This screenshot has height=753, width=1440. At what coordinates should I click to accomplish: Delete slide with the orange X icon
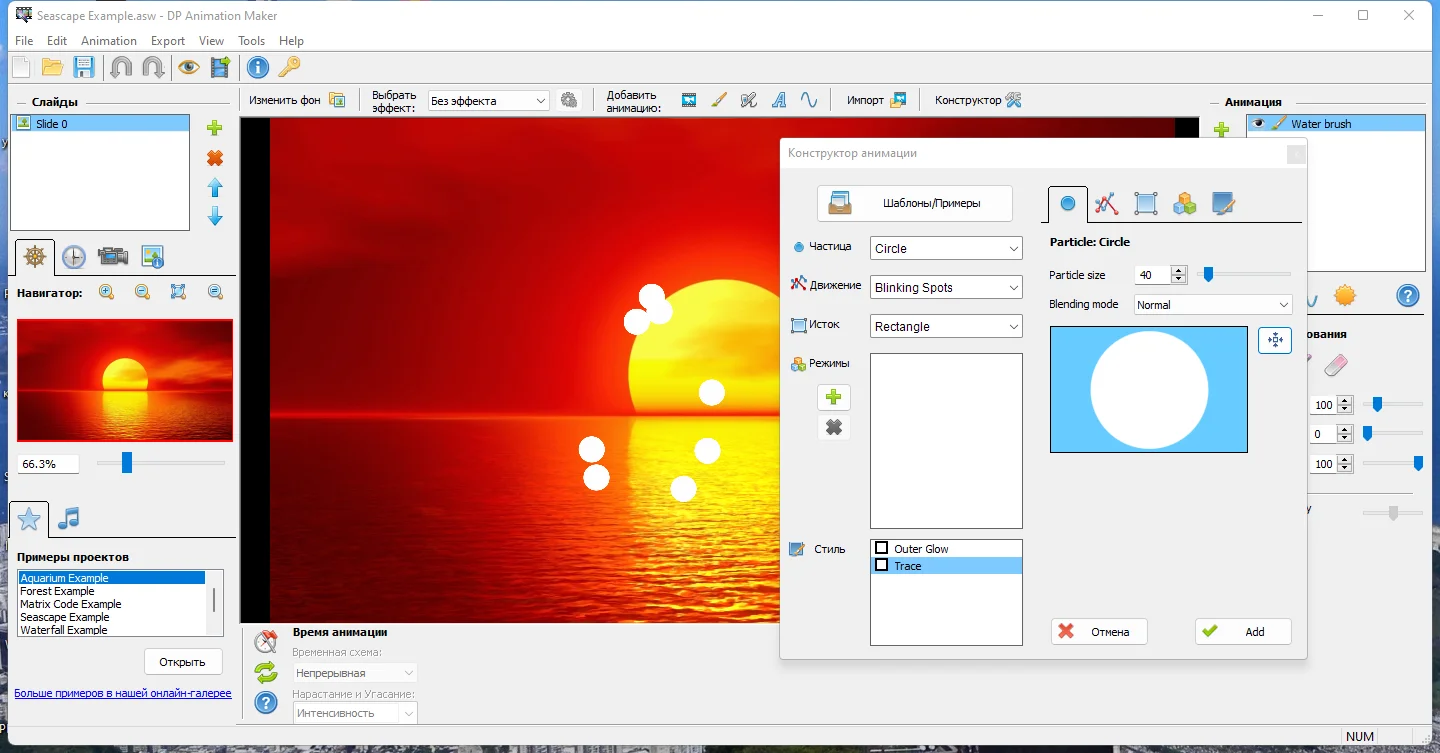[x=214, y=158]
